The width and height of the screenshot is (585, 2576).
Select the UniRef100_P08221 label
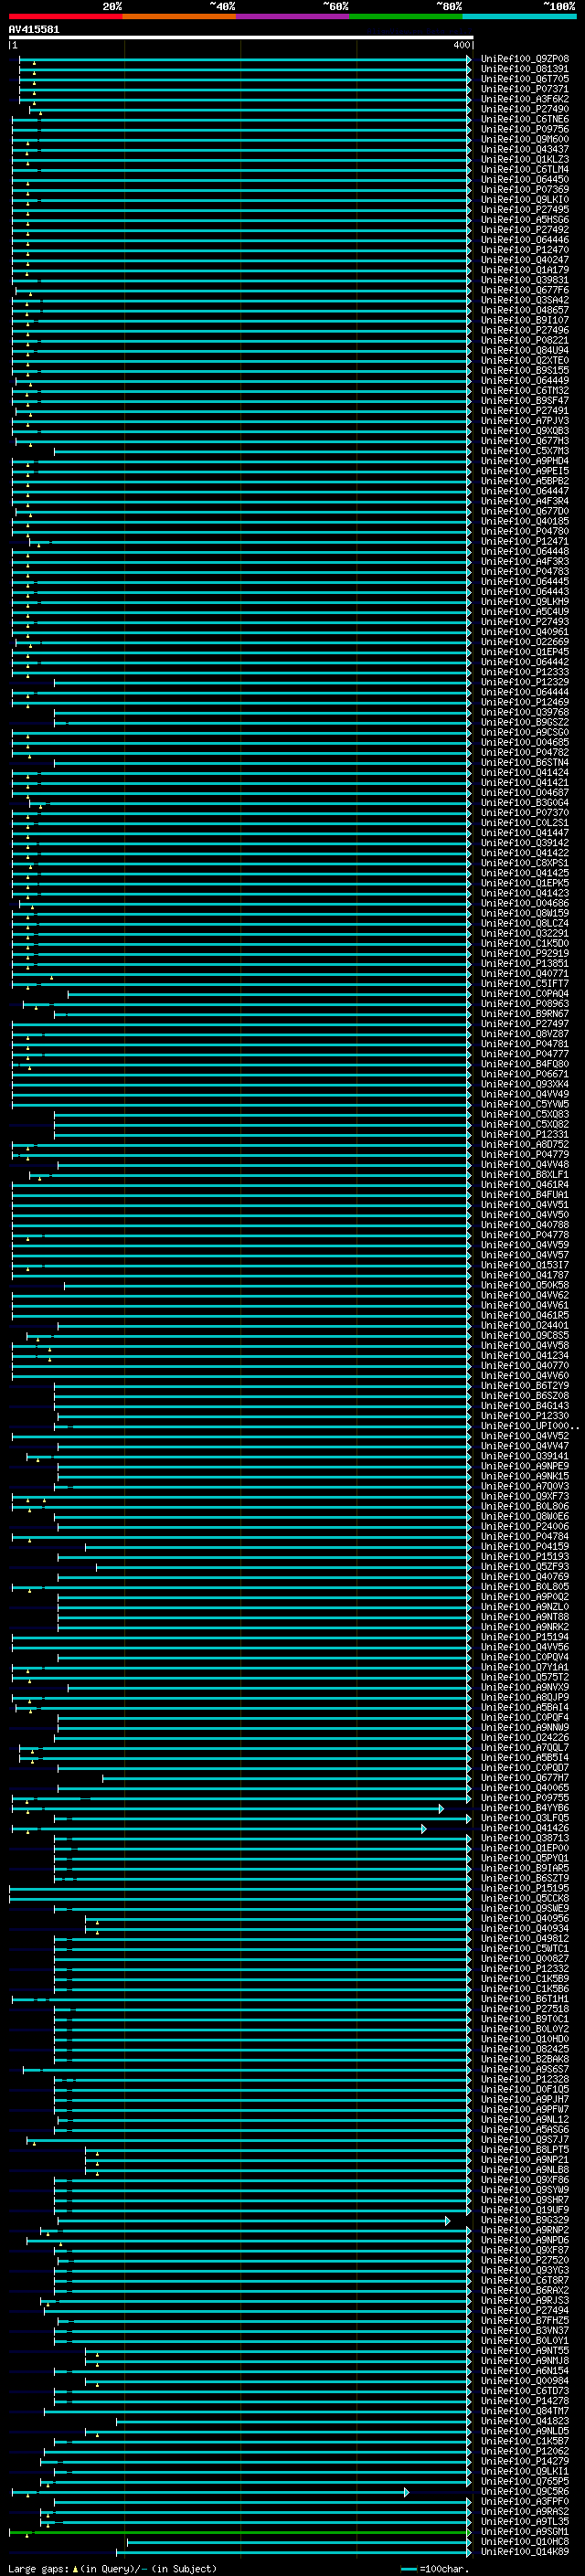pos(525,340)
